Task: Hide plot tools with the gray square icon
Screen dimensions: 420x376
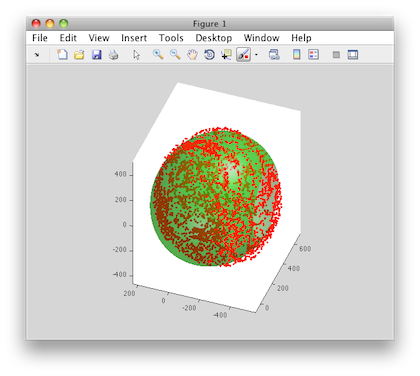Action: [336, 55]
